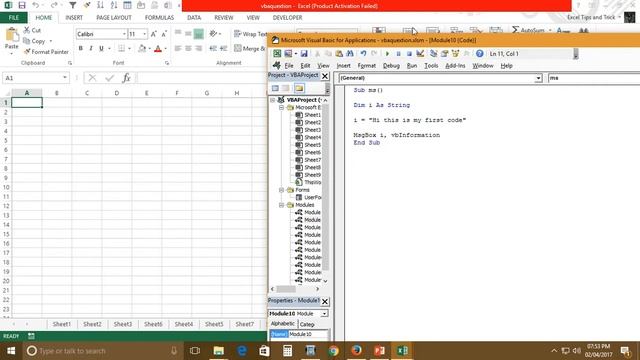Click the Excel quick access Save icon
The width and height of the screenshot is (640, 360).
click(x=22, y=5)
